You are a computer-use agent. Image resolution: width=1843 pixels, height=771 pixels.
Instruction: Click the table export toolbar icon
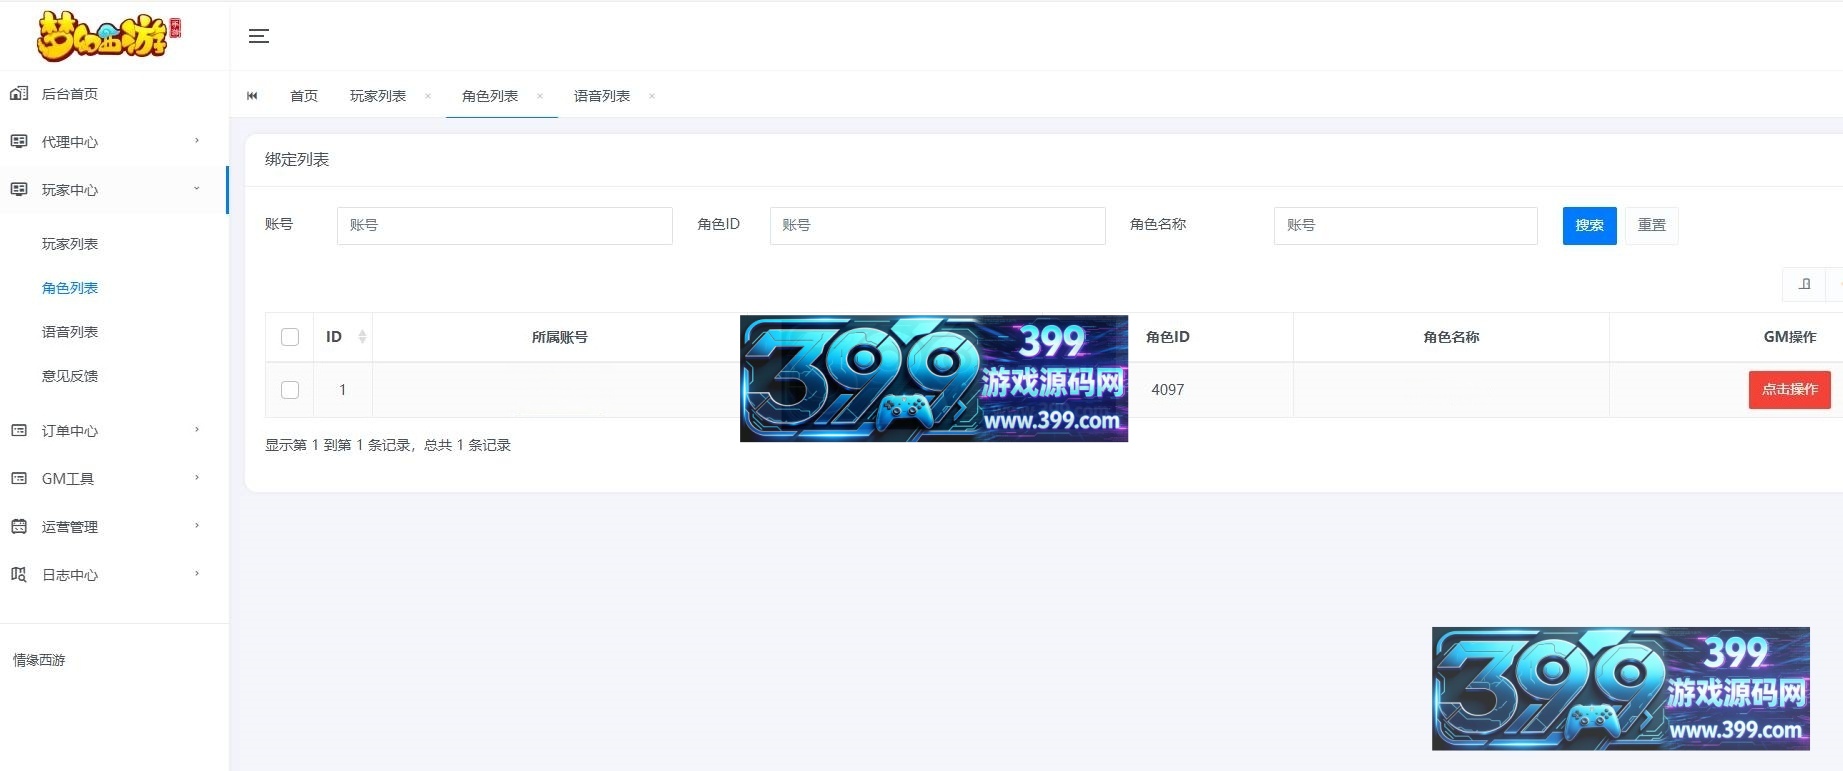pos(1804,284)
